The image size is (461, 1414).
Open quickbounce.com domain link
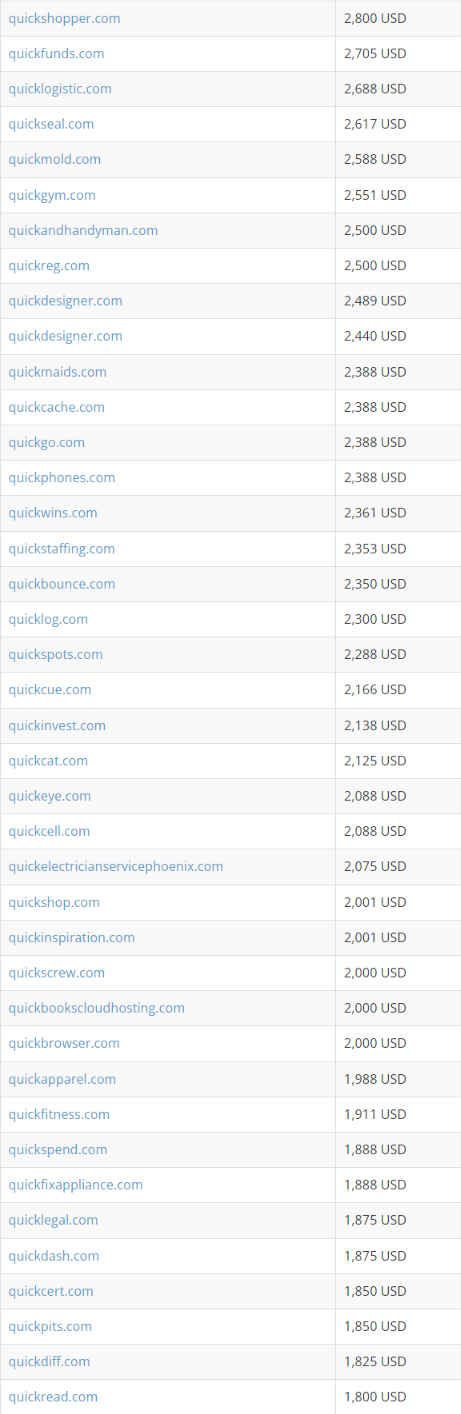(x=62, y=584)
